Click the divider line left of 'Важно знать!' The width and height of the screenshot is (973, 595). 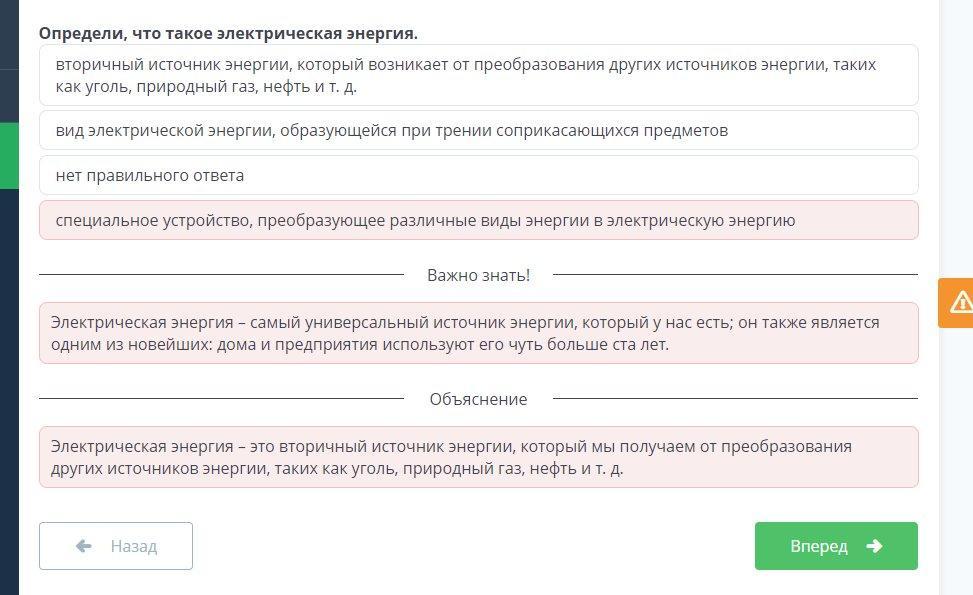point(220,274)
